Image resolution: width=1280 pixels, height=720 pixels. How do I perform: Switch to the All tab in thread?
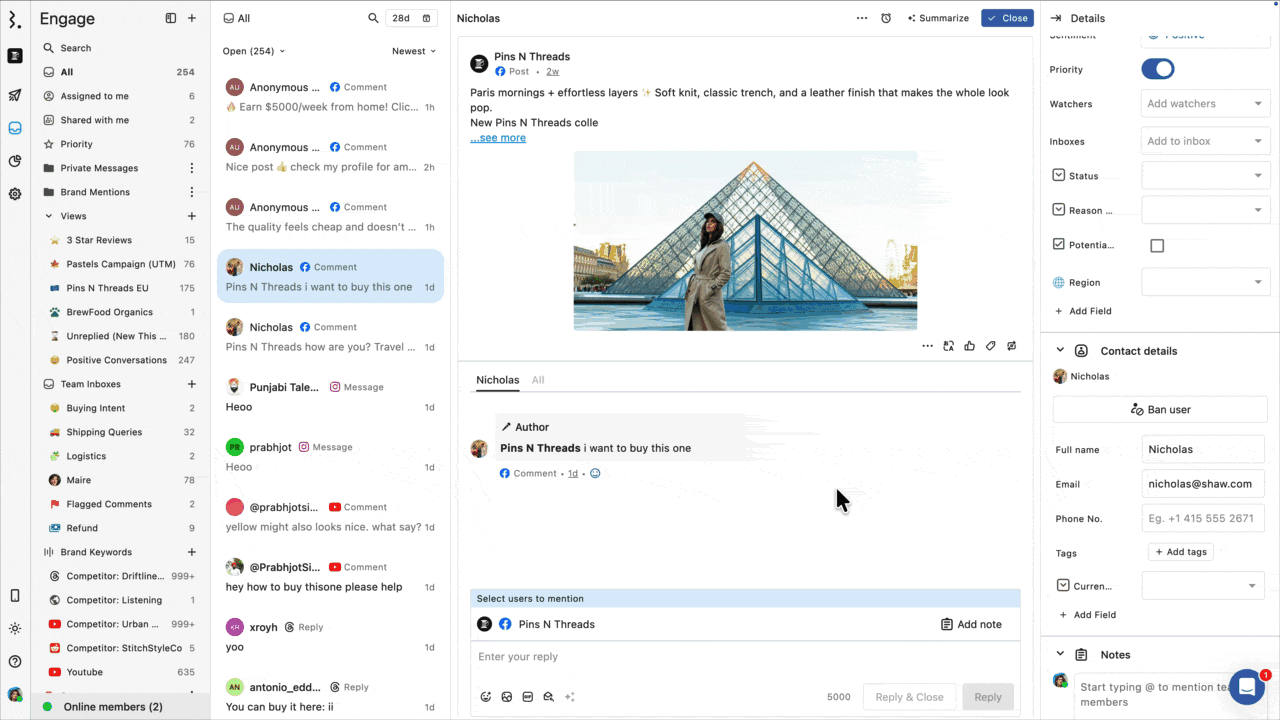coord(538,380)
